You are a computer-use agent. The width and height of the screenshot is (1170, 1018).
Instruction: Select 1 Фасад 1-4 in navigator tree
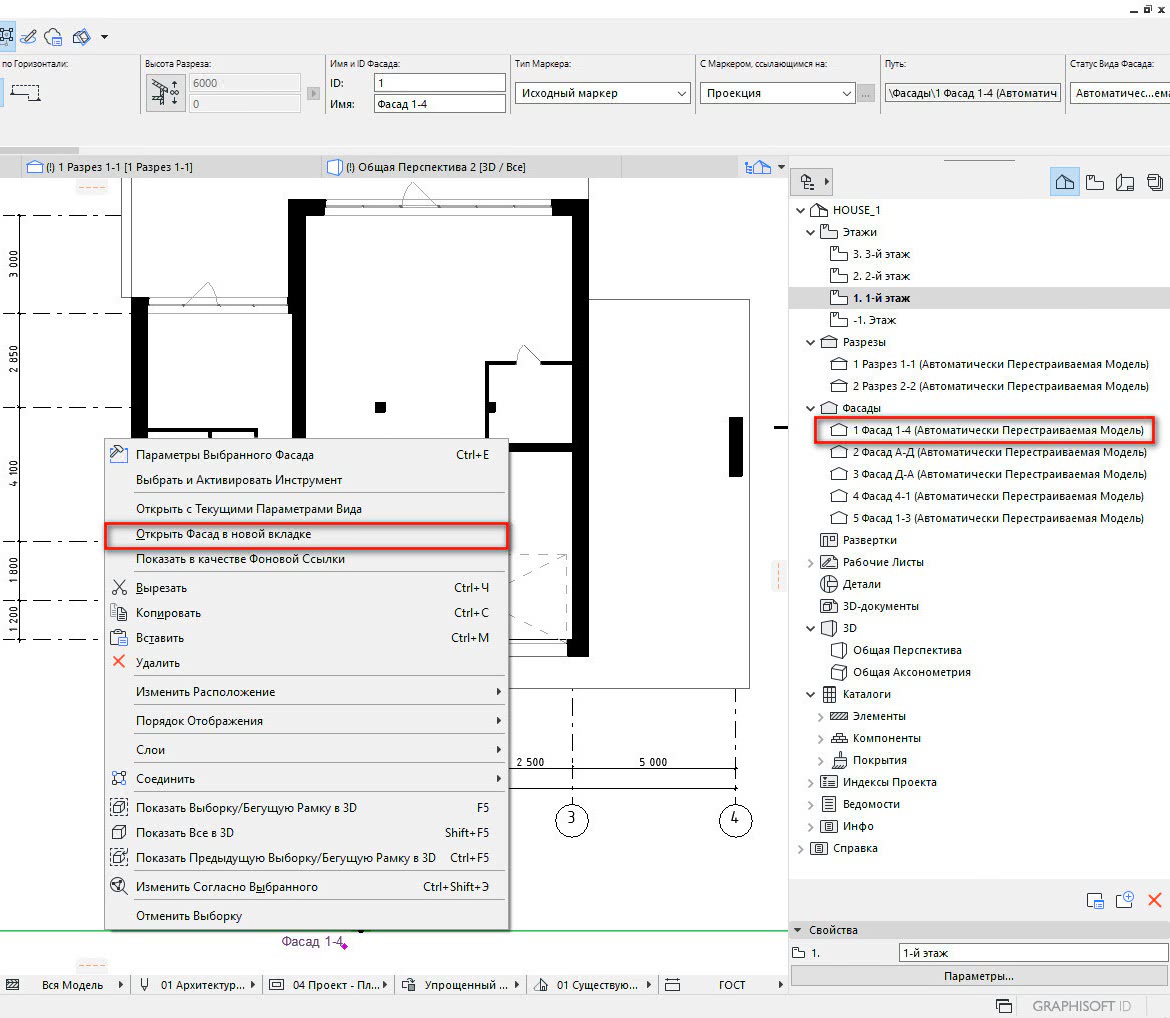tap(997, 430)
